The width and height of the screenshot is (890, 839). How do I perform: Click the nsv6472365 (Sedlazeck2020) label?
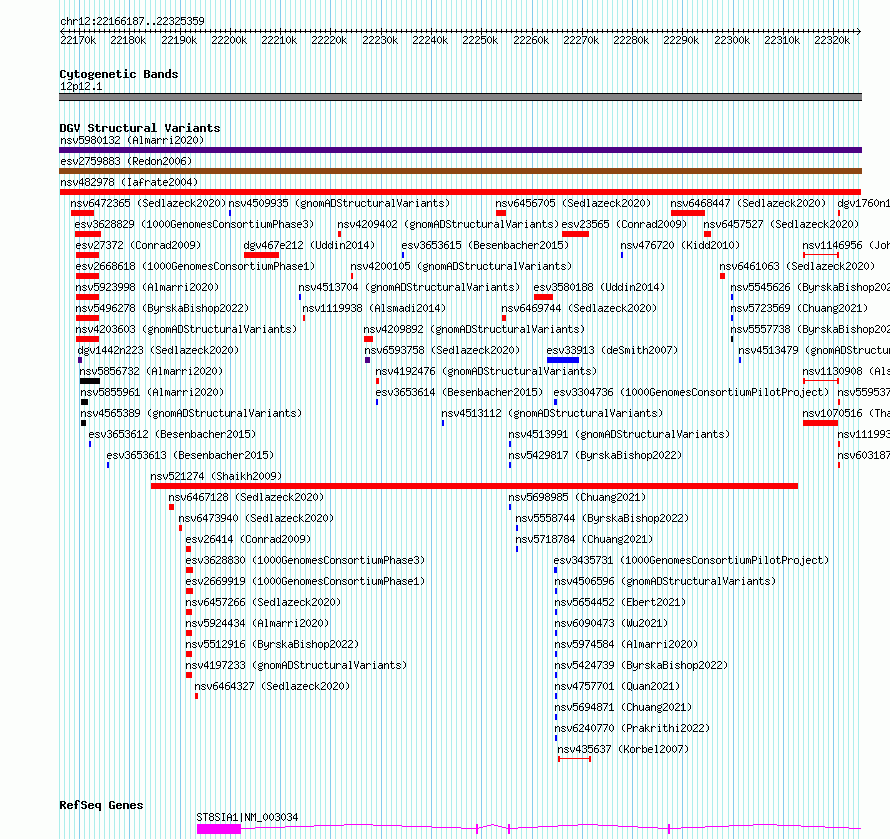(148, 203)
